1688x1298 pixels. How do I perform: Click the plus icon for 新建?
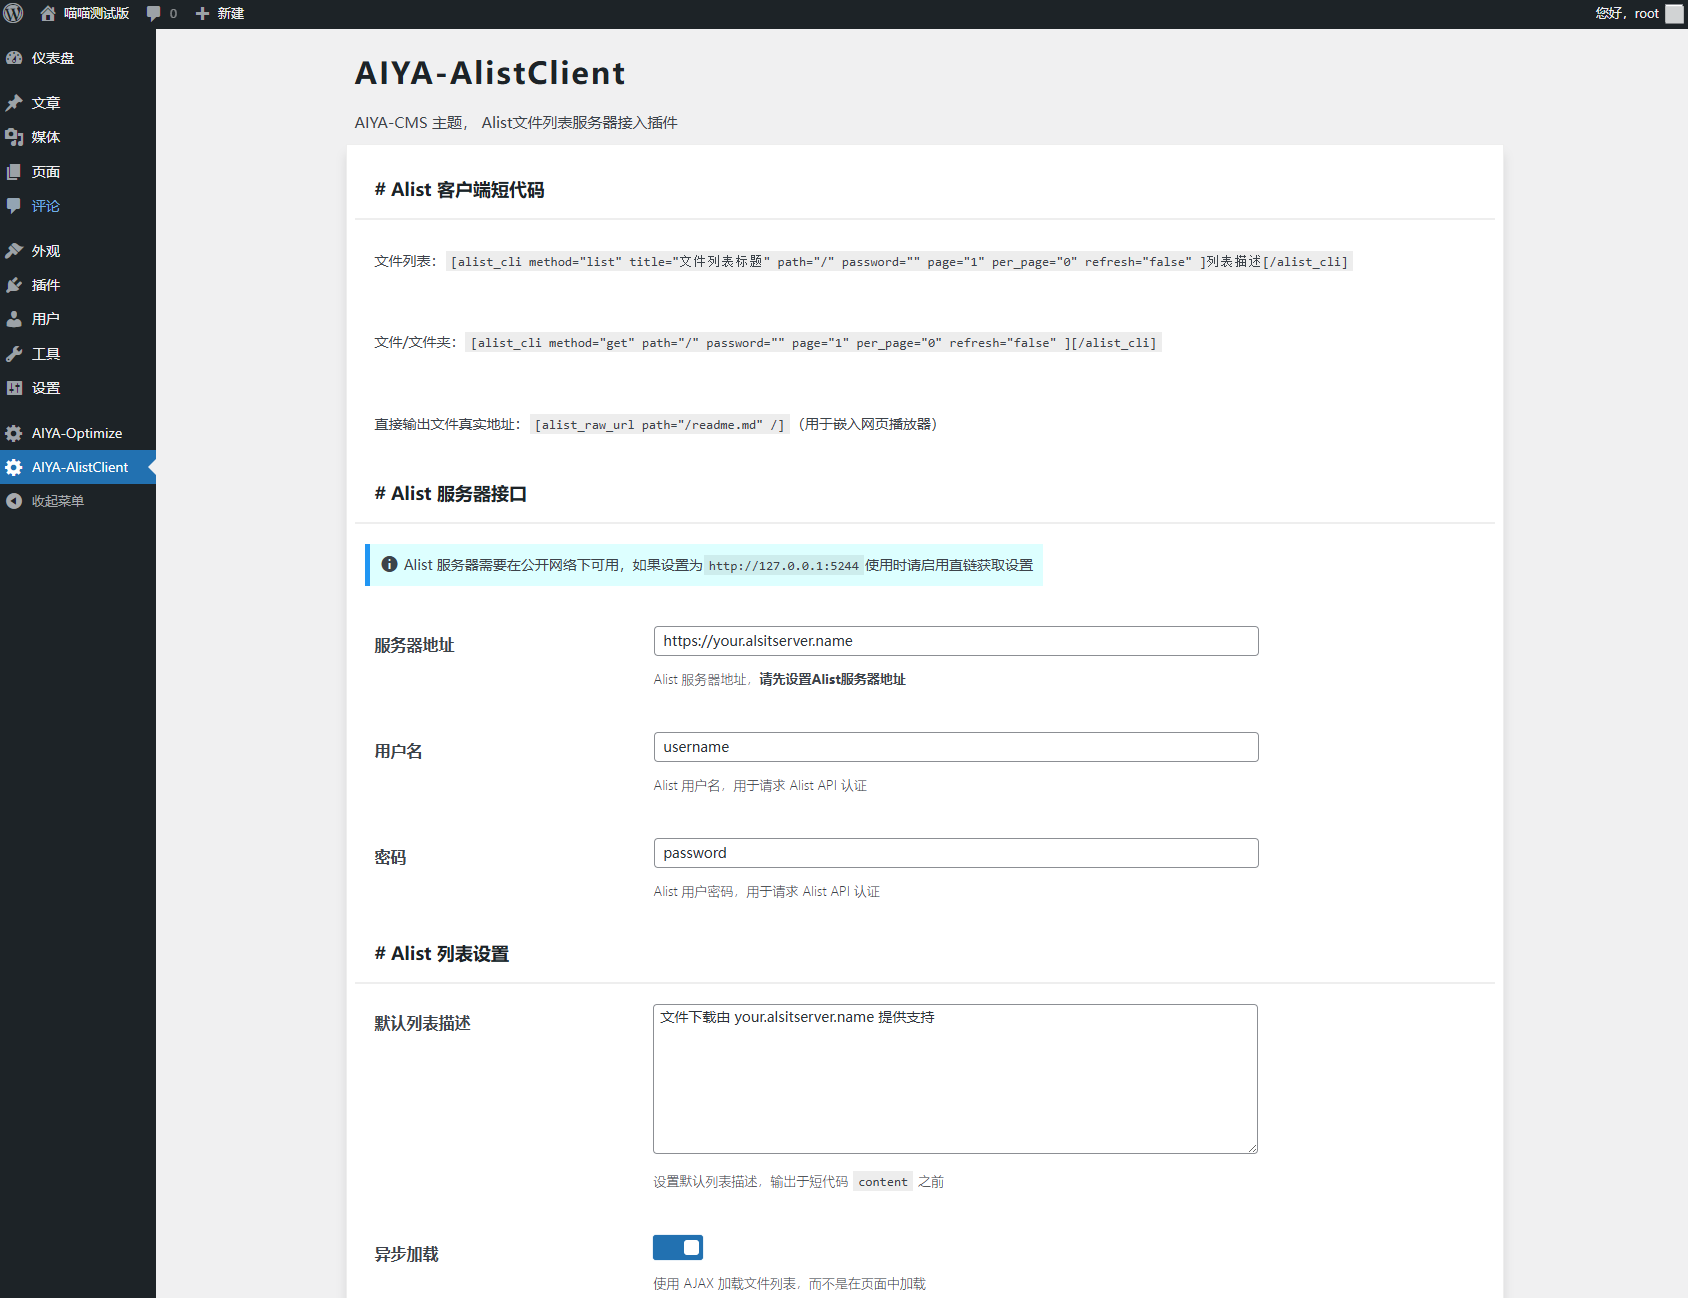tap(202, 13)
